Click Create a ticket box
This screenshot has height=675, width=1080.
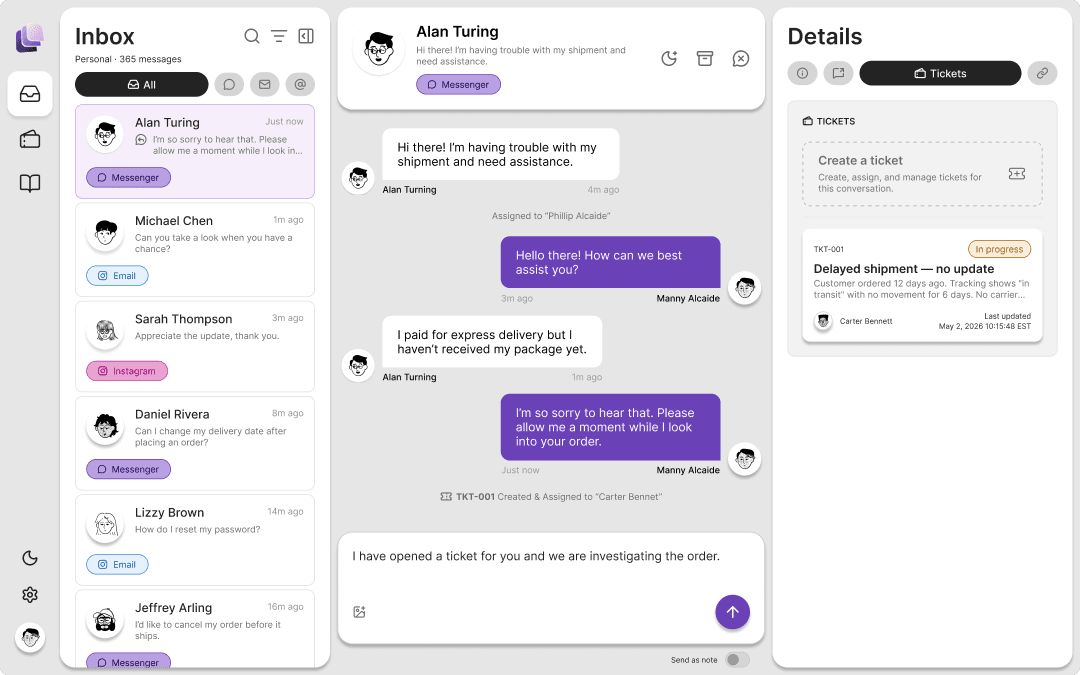click(x=922, y=174)
